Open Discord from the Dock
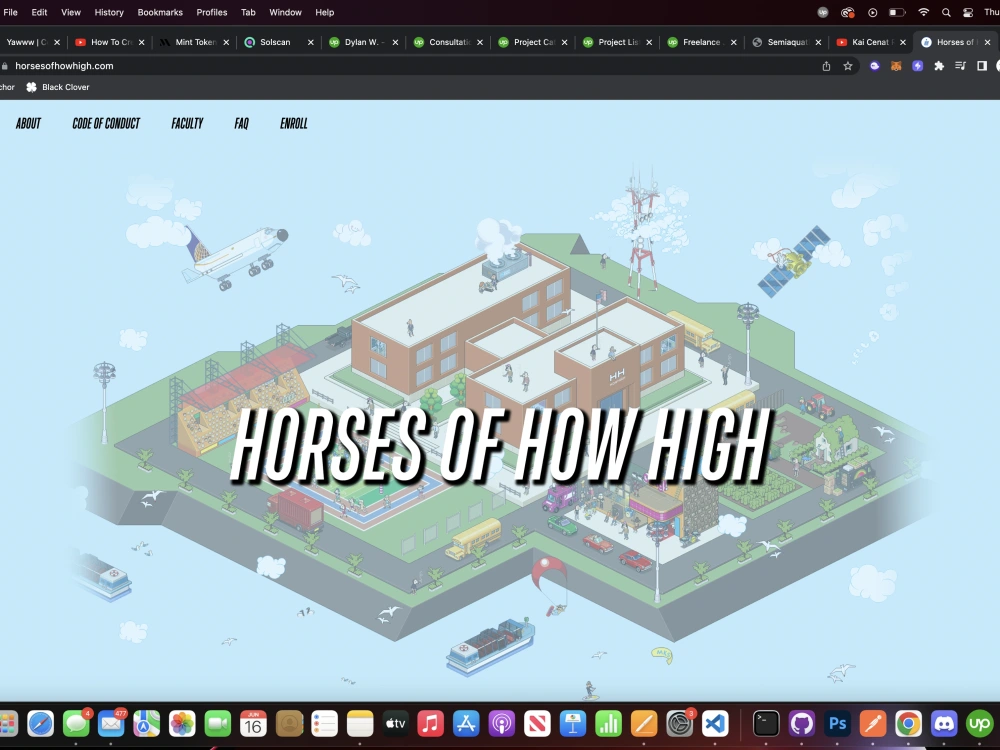This screenshot has width=1000, height=750. coord(944,724)
